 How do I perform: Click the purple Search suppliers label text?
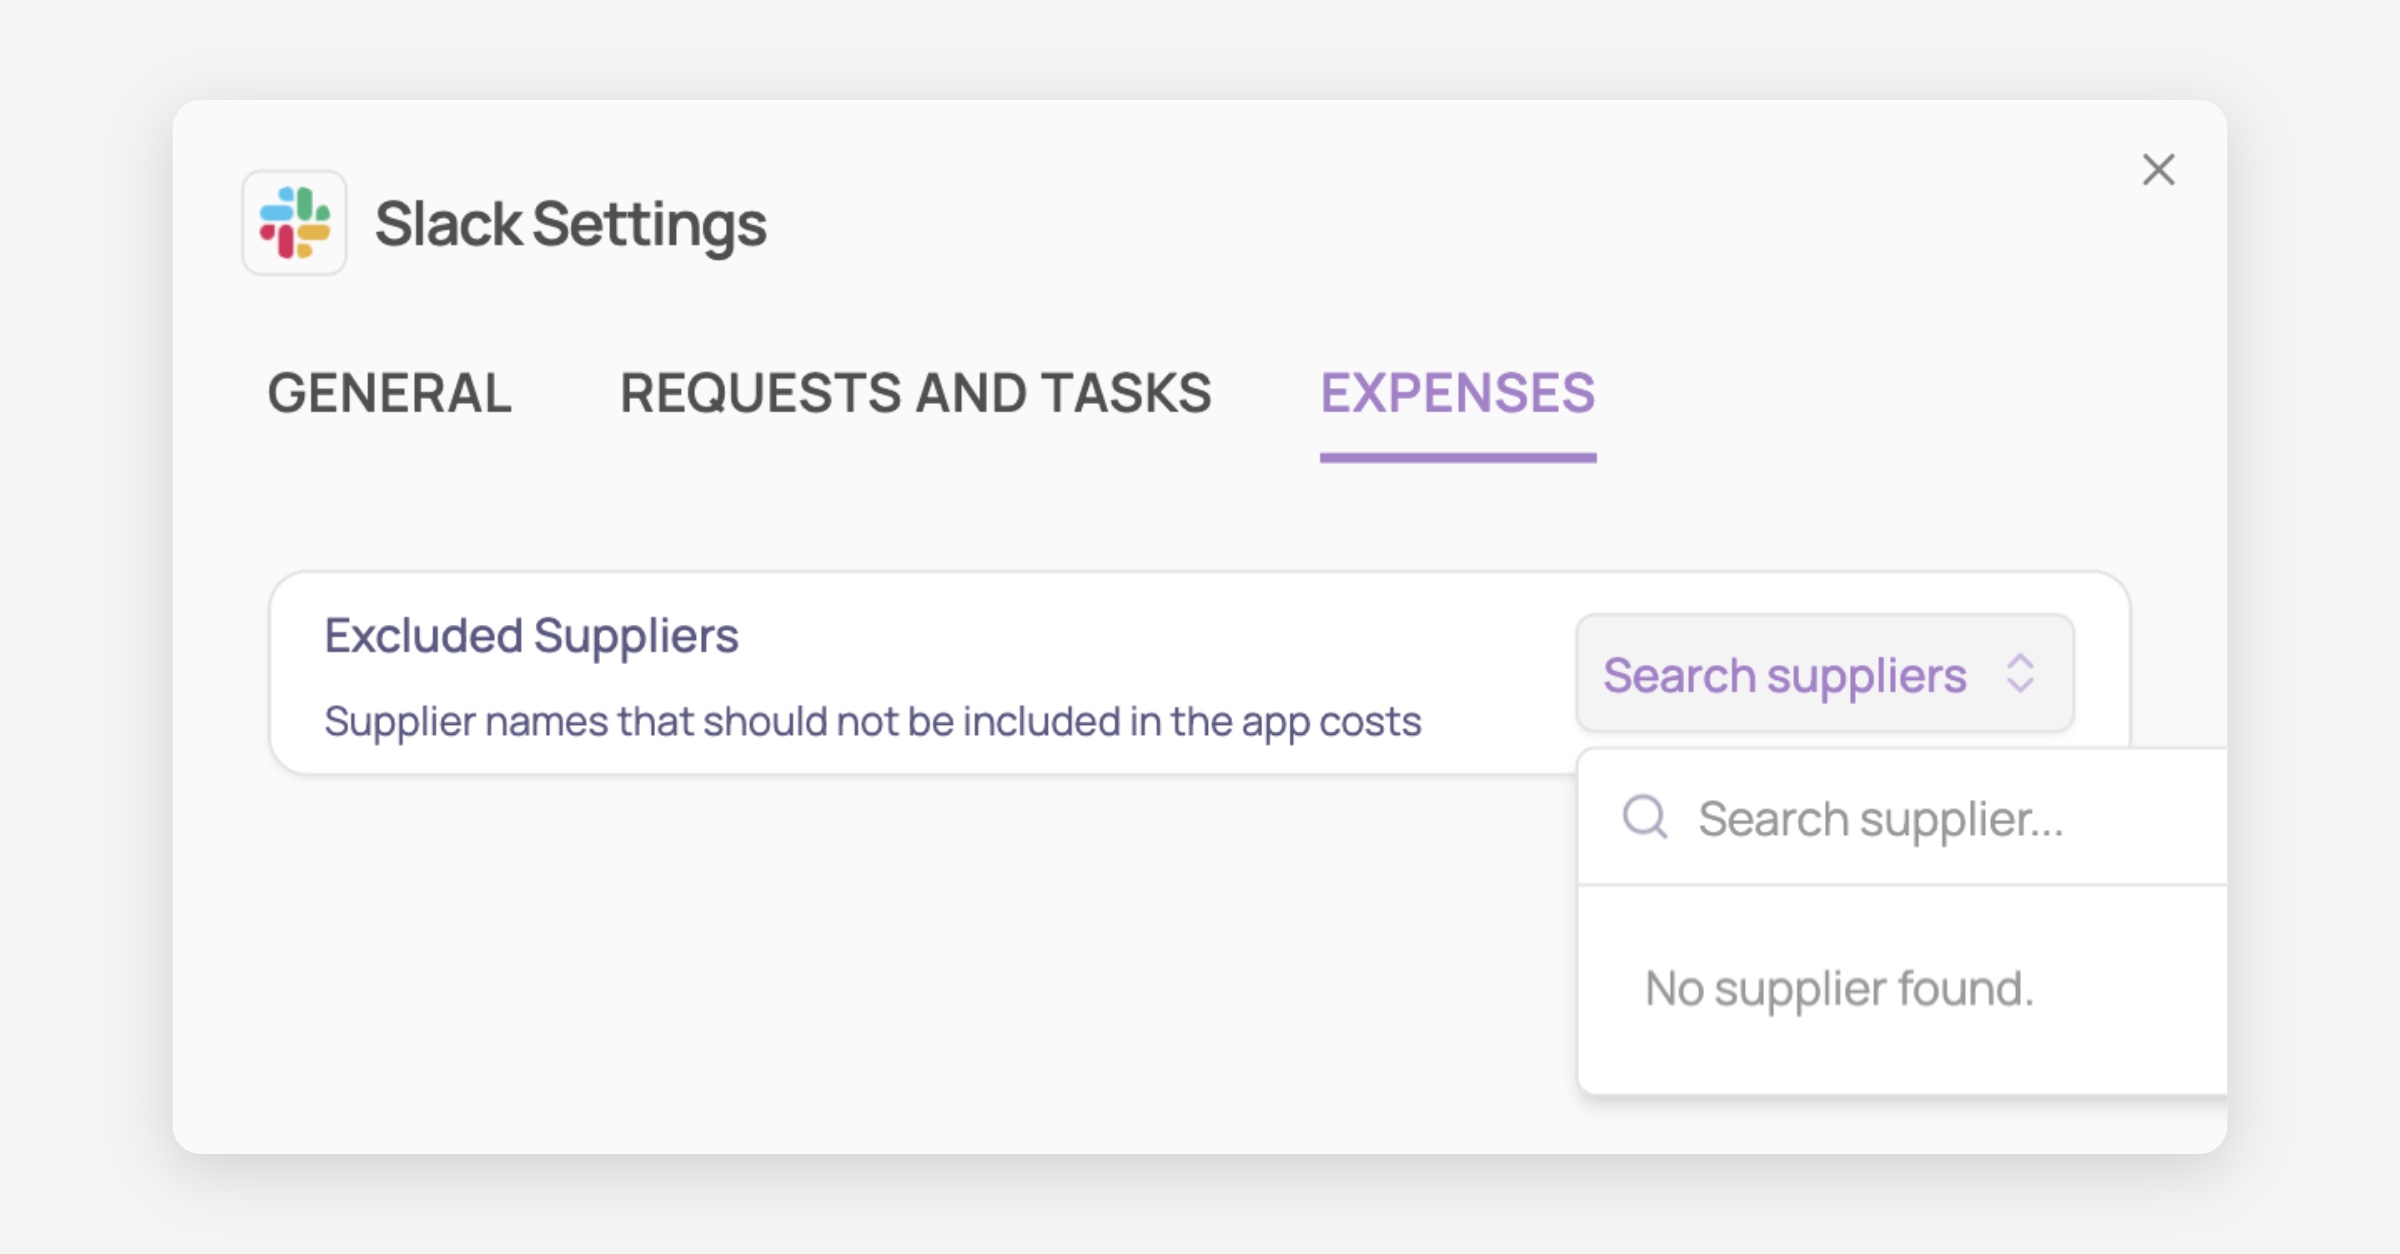point(1784,675)
